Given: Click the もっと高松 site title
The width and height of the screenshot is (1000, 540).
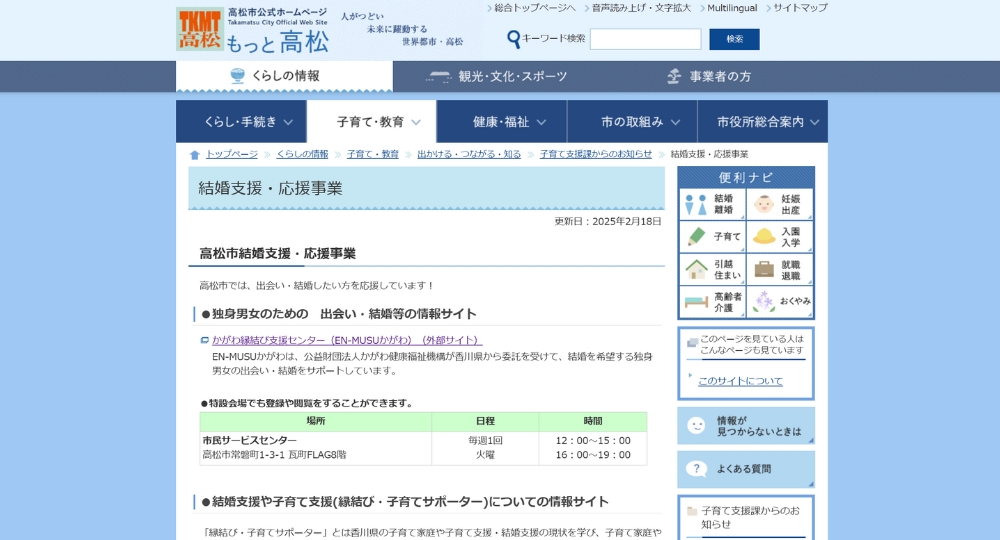Looking at the screenshot, I should [277, 42].
